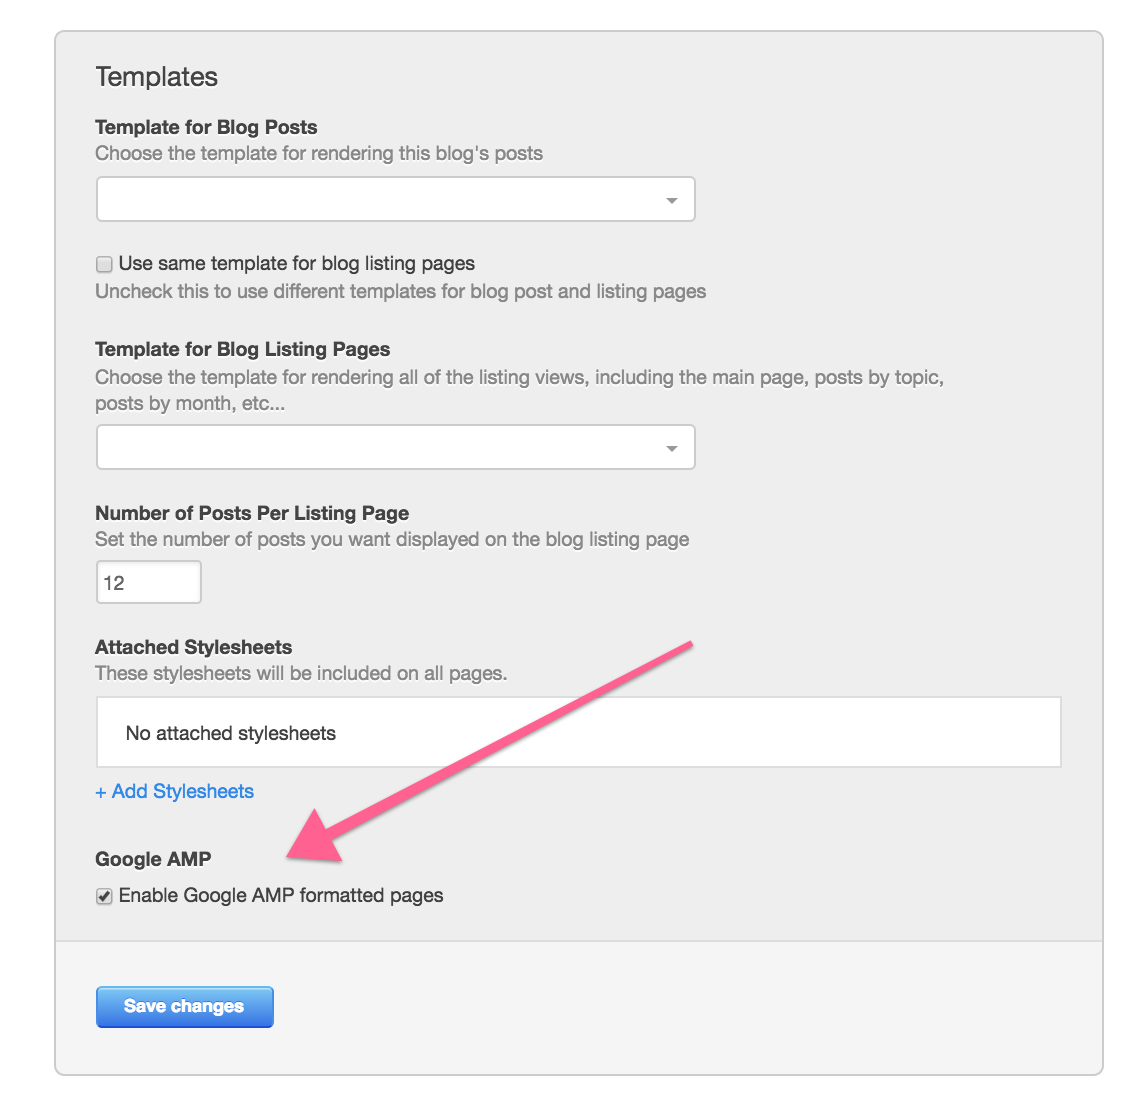Click the pink arrow annotation head
The height and width of the screenshot is (1106, 1136).
point(316,840)
